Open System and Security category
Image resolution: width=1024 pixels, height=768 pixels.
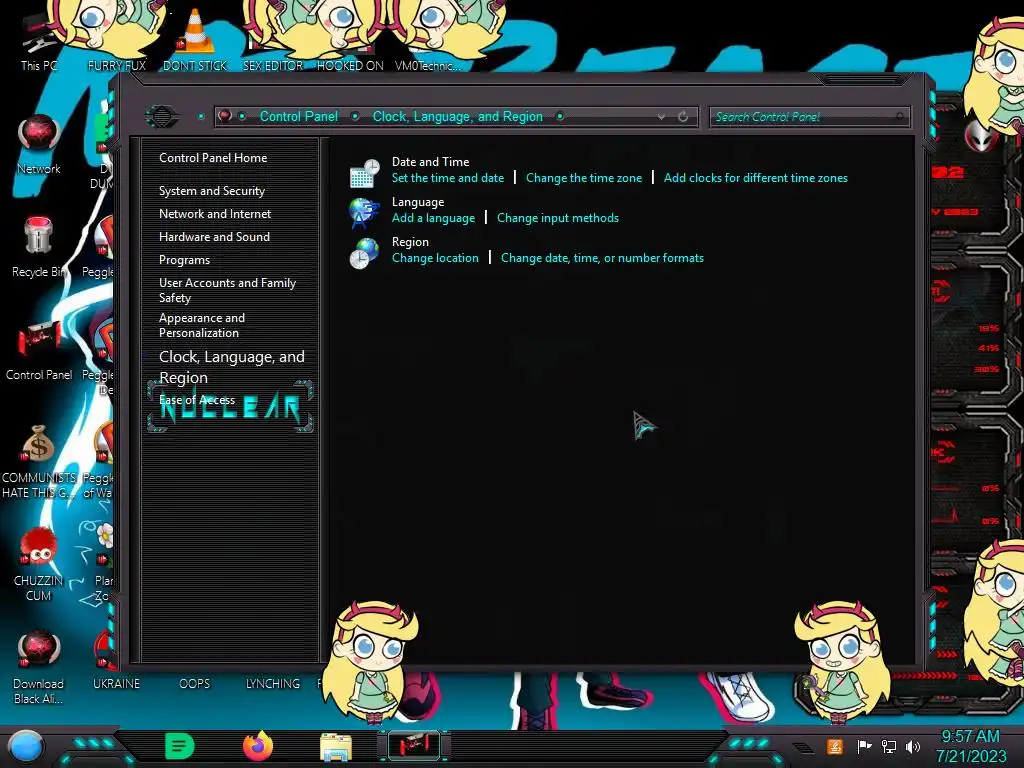[x=212, y=191]
